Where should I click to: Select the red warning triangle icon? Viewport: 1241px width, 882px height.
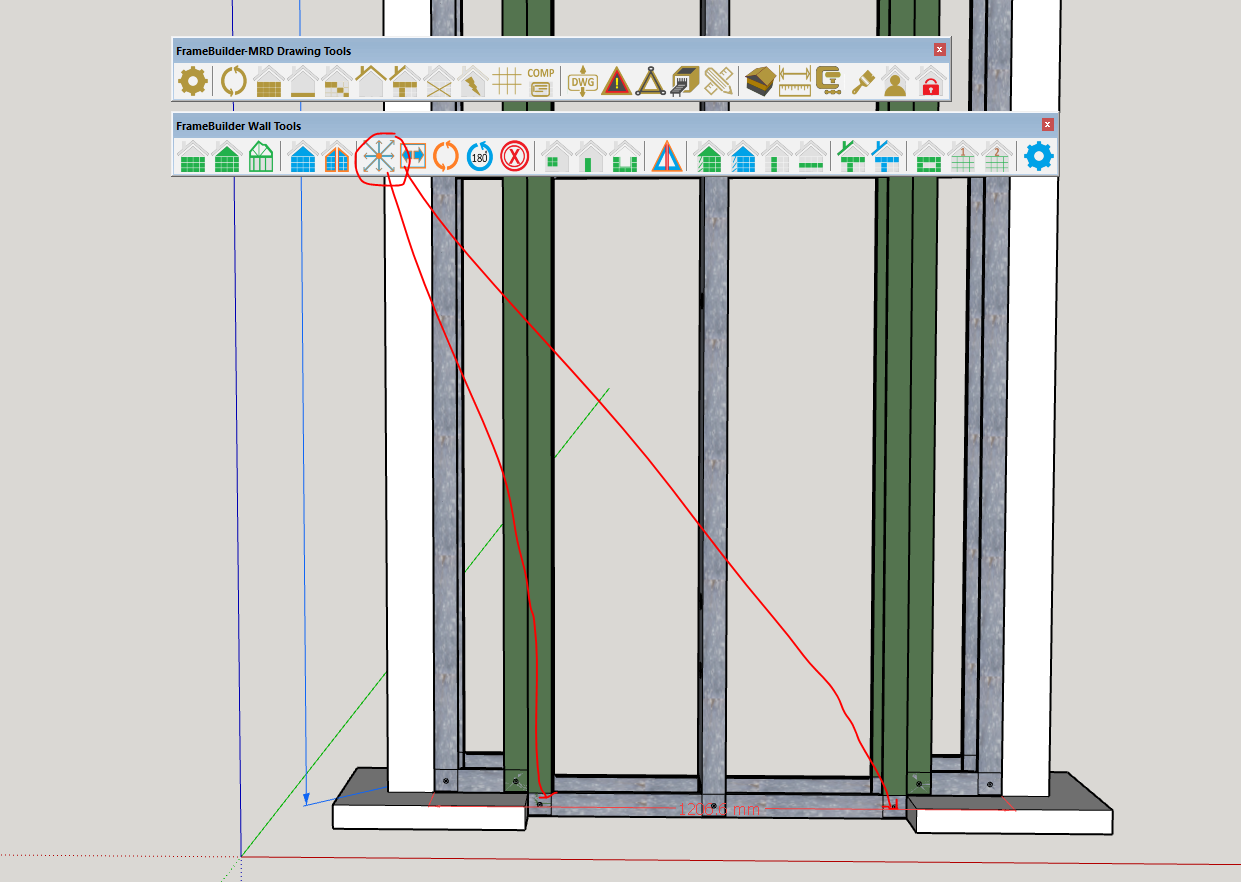coord(617,81)
